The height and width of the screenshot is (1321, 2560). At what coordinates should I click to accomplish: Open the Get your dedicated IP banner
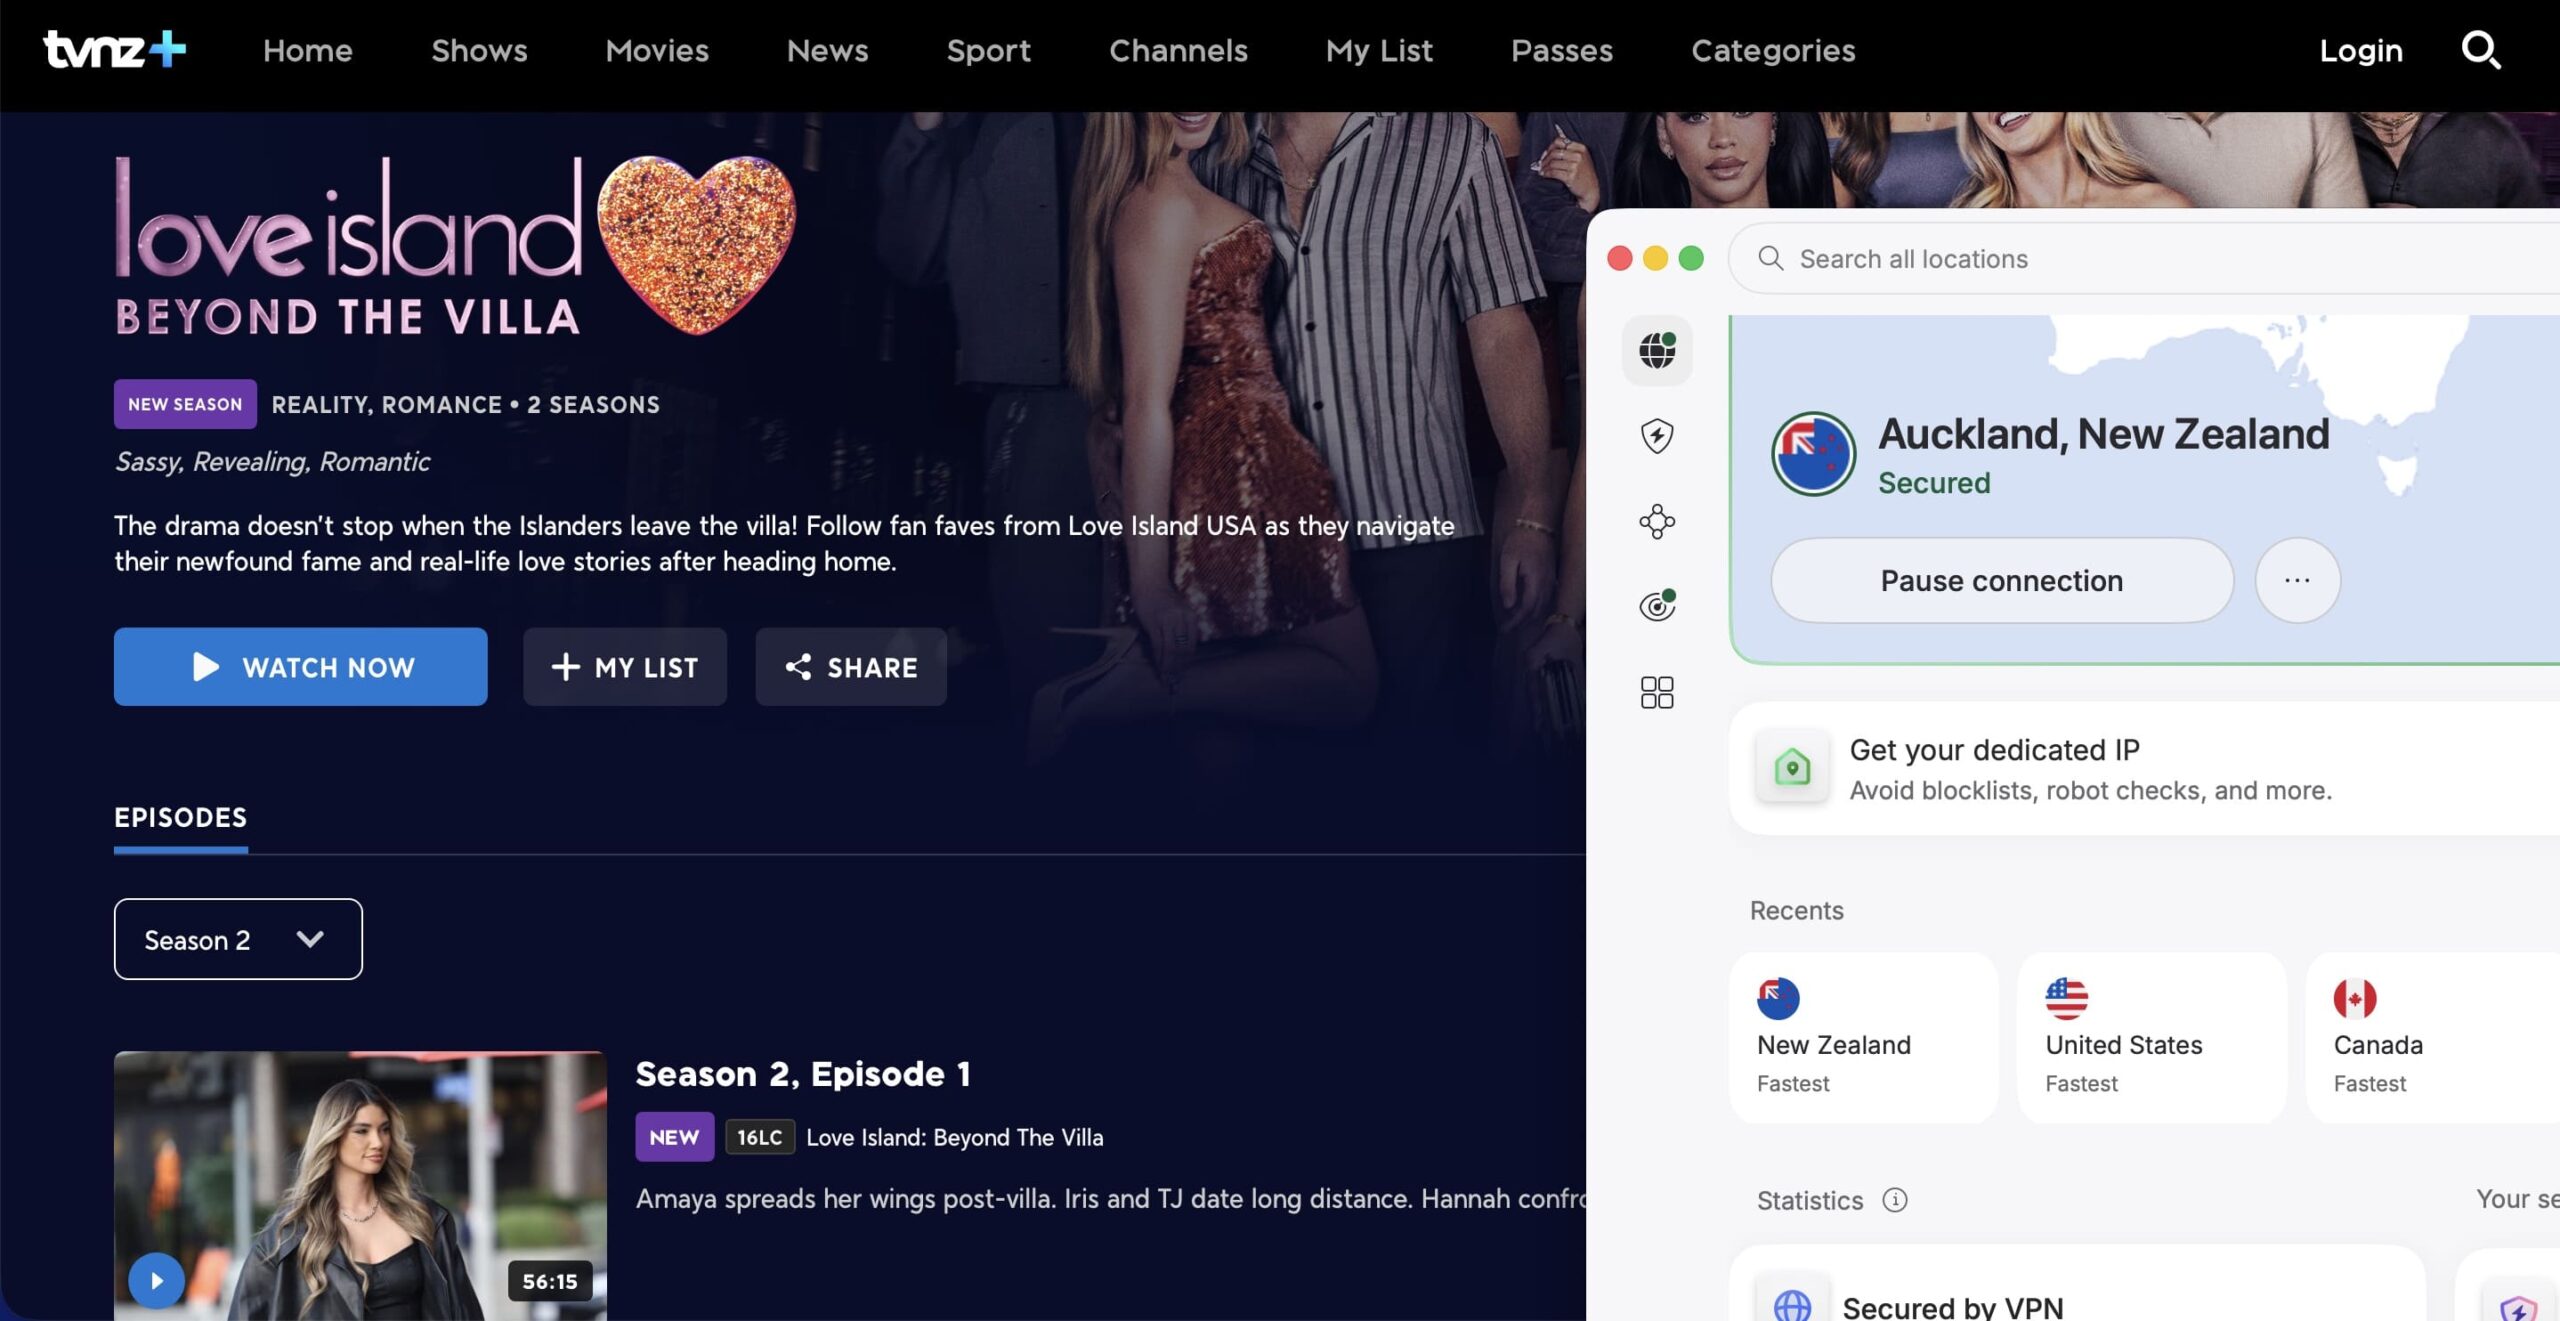[2145, 768]
